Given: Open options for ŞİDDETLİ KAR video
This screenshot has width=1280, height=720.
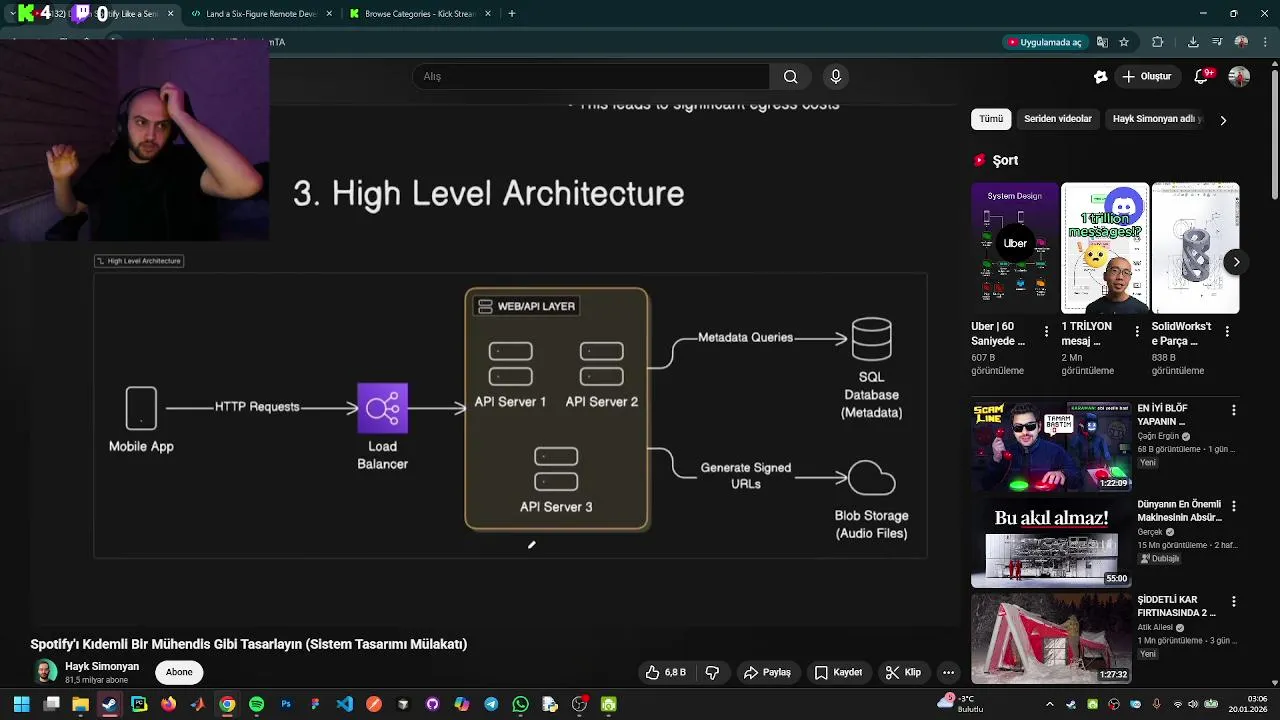Looking at the screenshot, I should 1233,602.
